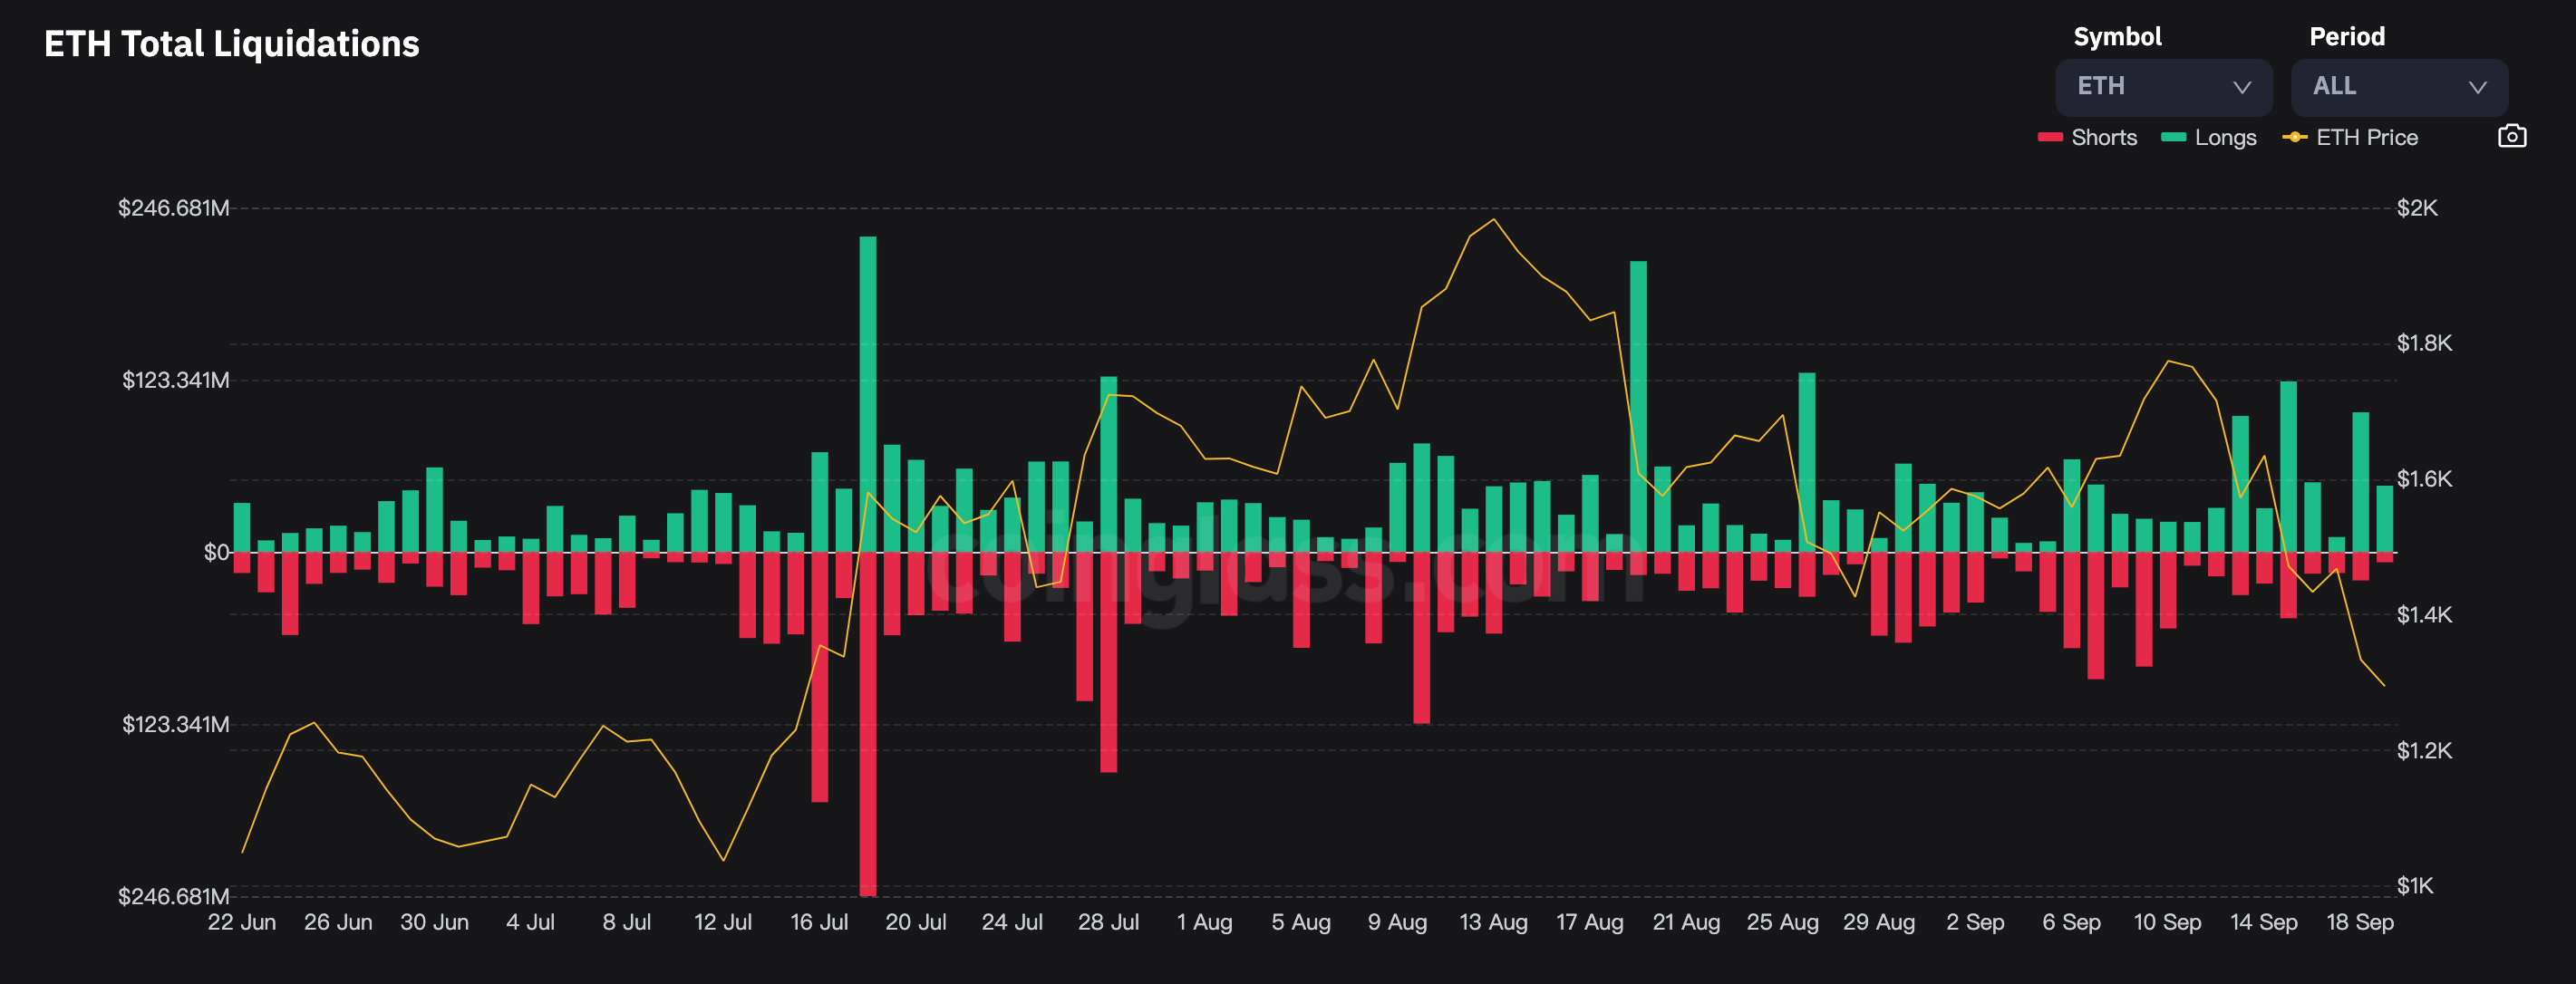
Task: Open the Period ALL dropdown
Action: tap(2398, 87)
